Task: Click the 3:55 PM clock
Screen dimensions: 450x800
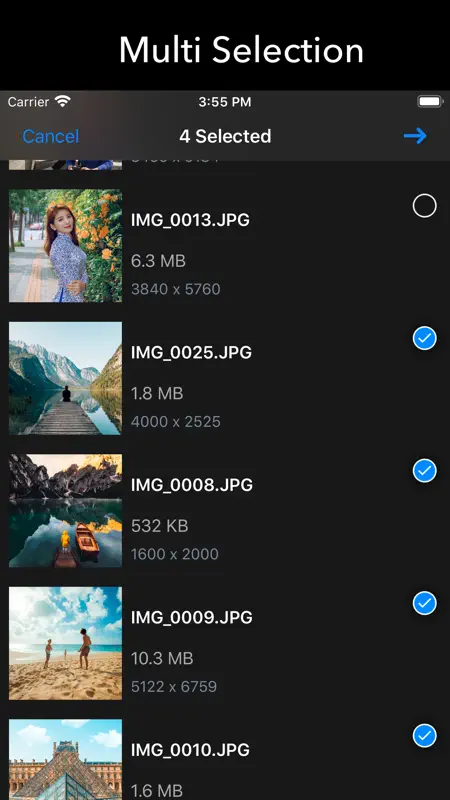Action: (225, 102)
